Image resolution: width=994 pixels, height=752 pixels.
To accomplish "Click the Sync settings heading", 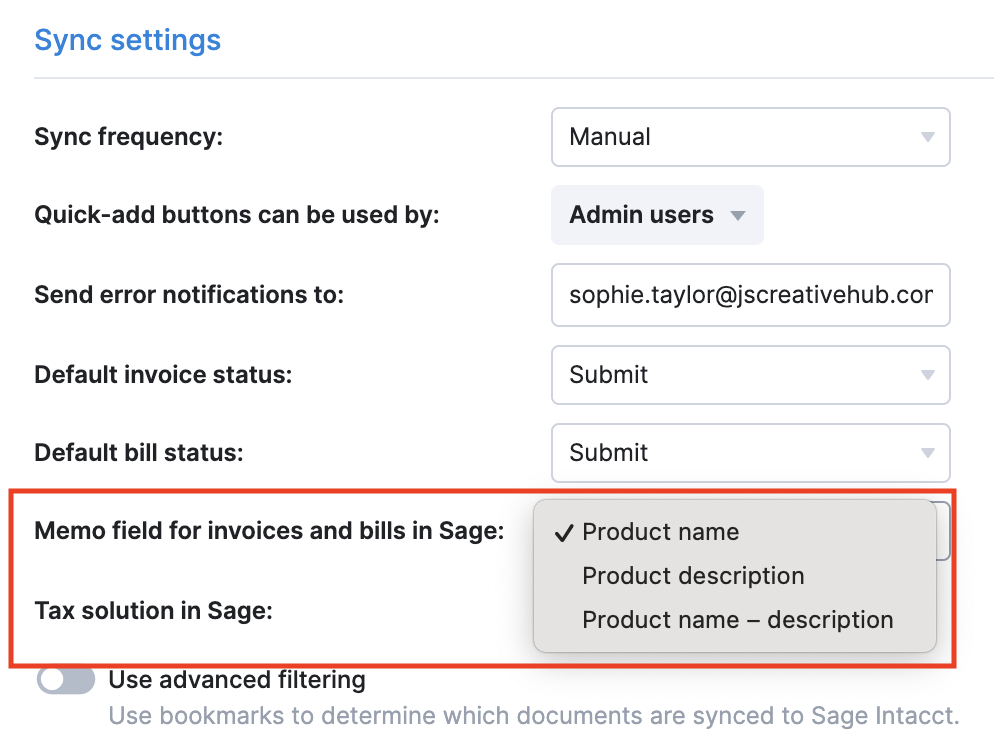I will tap(127, 40).
